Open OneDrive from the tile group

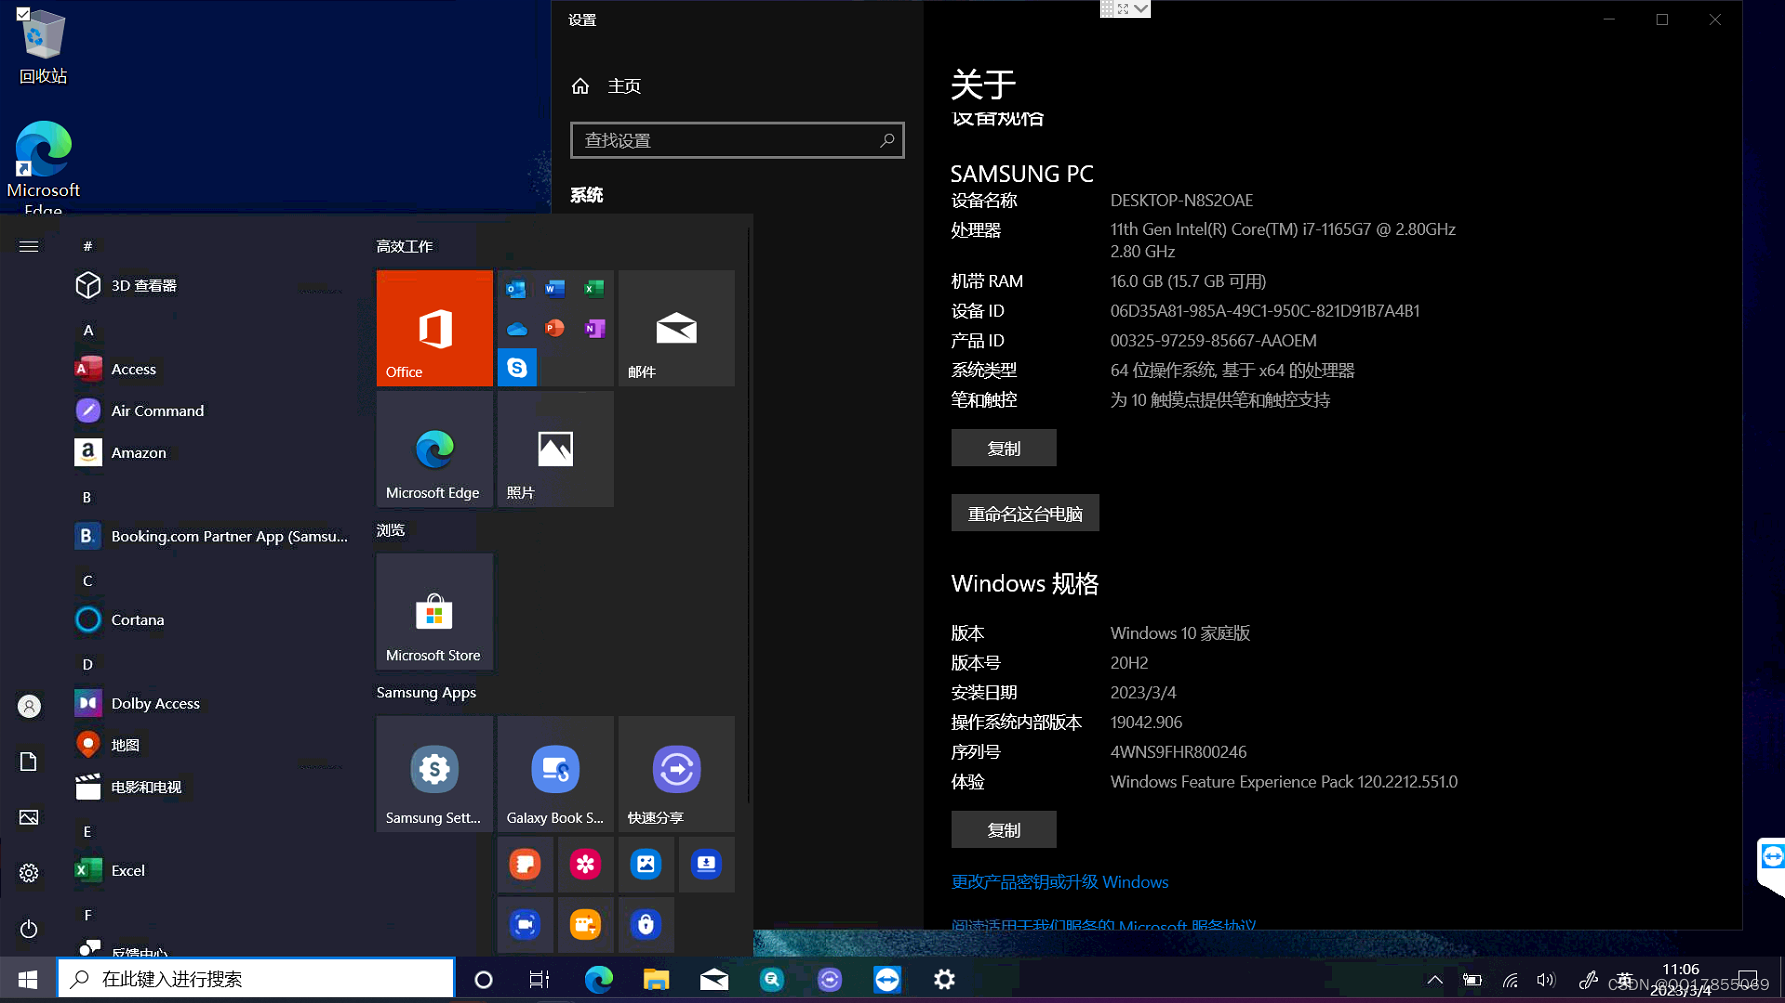click(517, 328)
